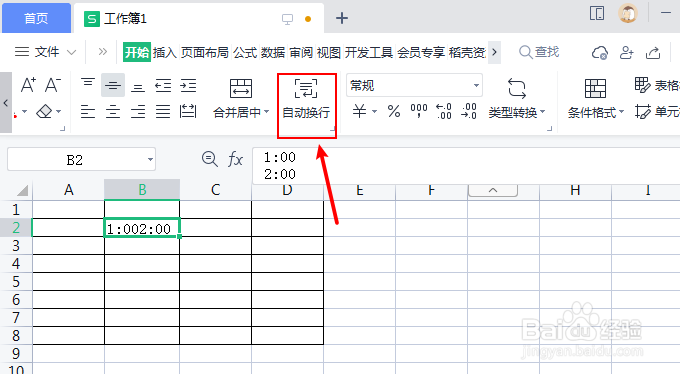680x374 pixels.
Task: Open 会员专享 ribbon tab
Action: pos(421,52)
